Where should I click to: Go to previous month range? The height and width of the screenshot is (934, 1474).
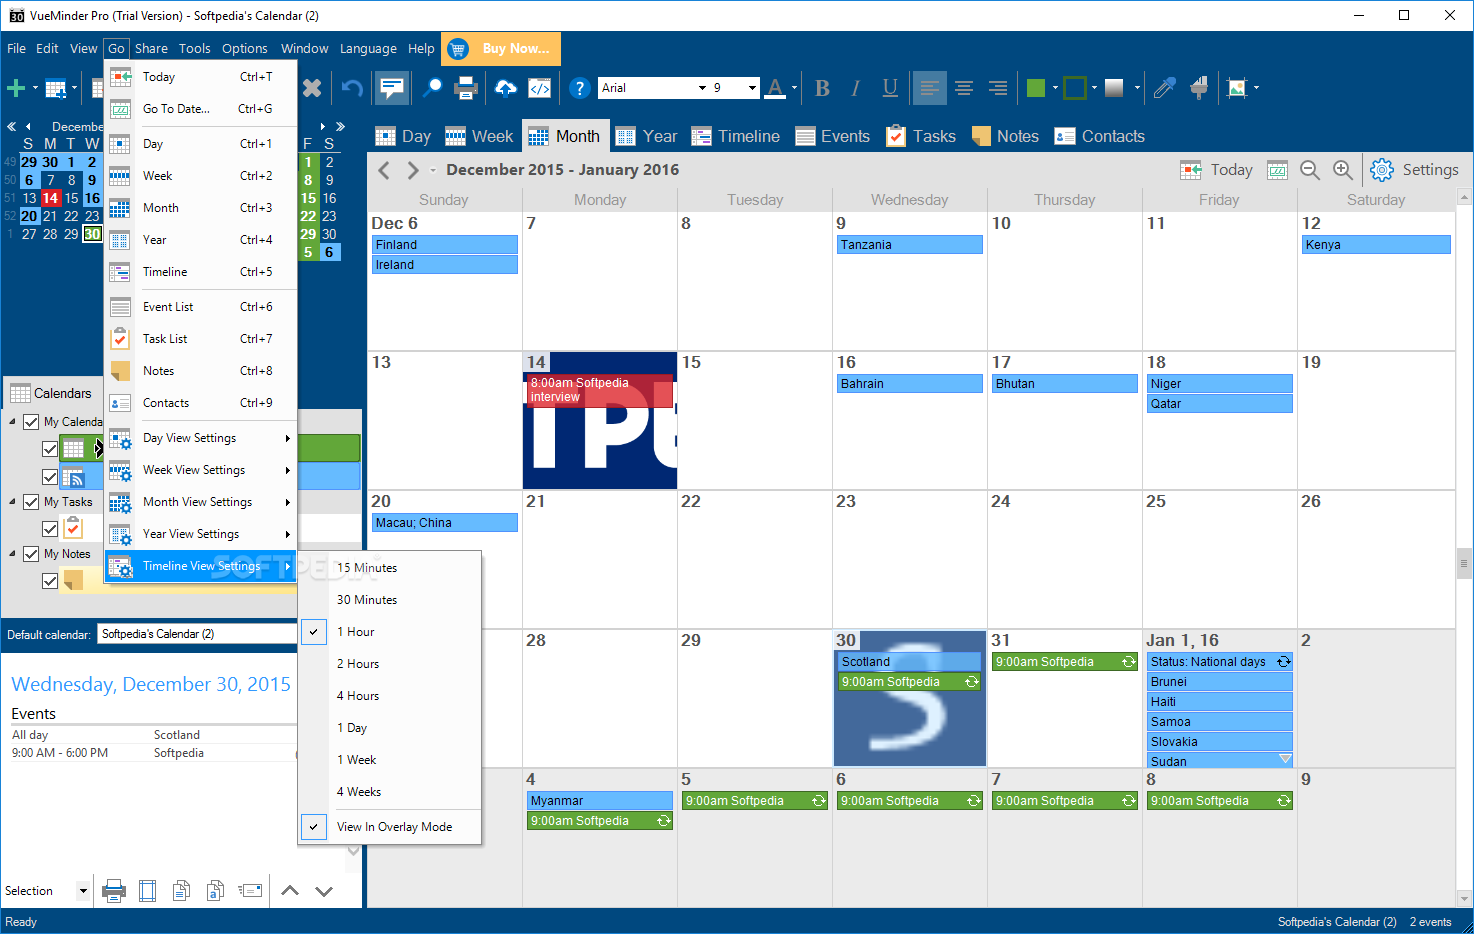[384, 170]
